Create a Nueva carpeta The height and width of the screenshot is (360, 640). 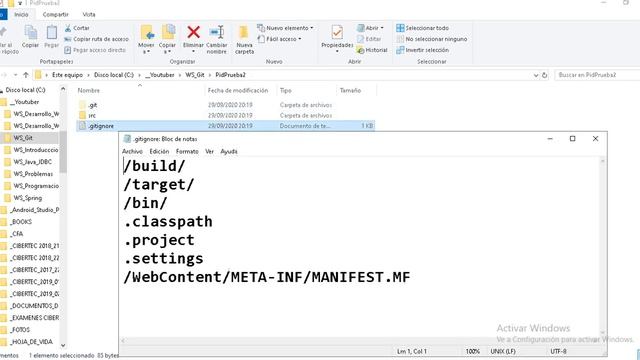[244, 40]
